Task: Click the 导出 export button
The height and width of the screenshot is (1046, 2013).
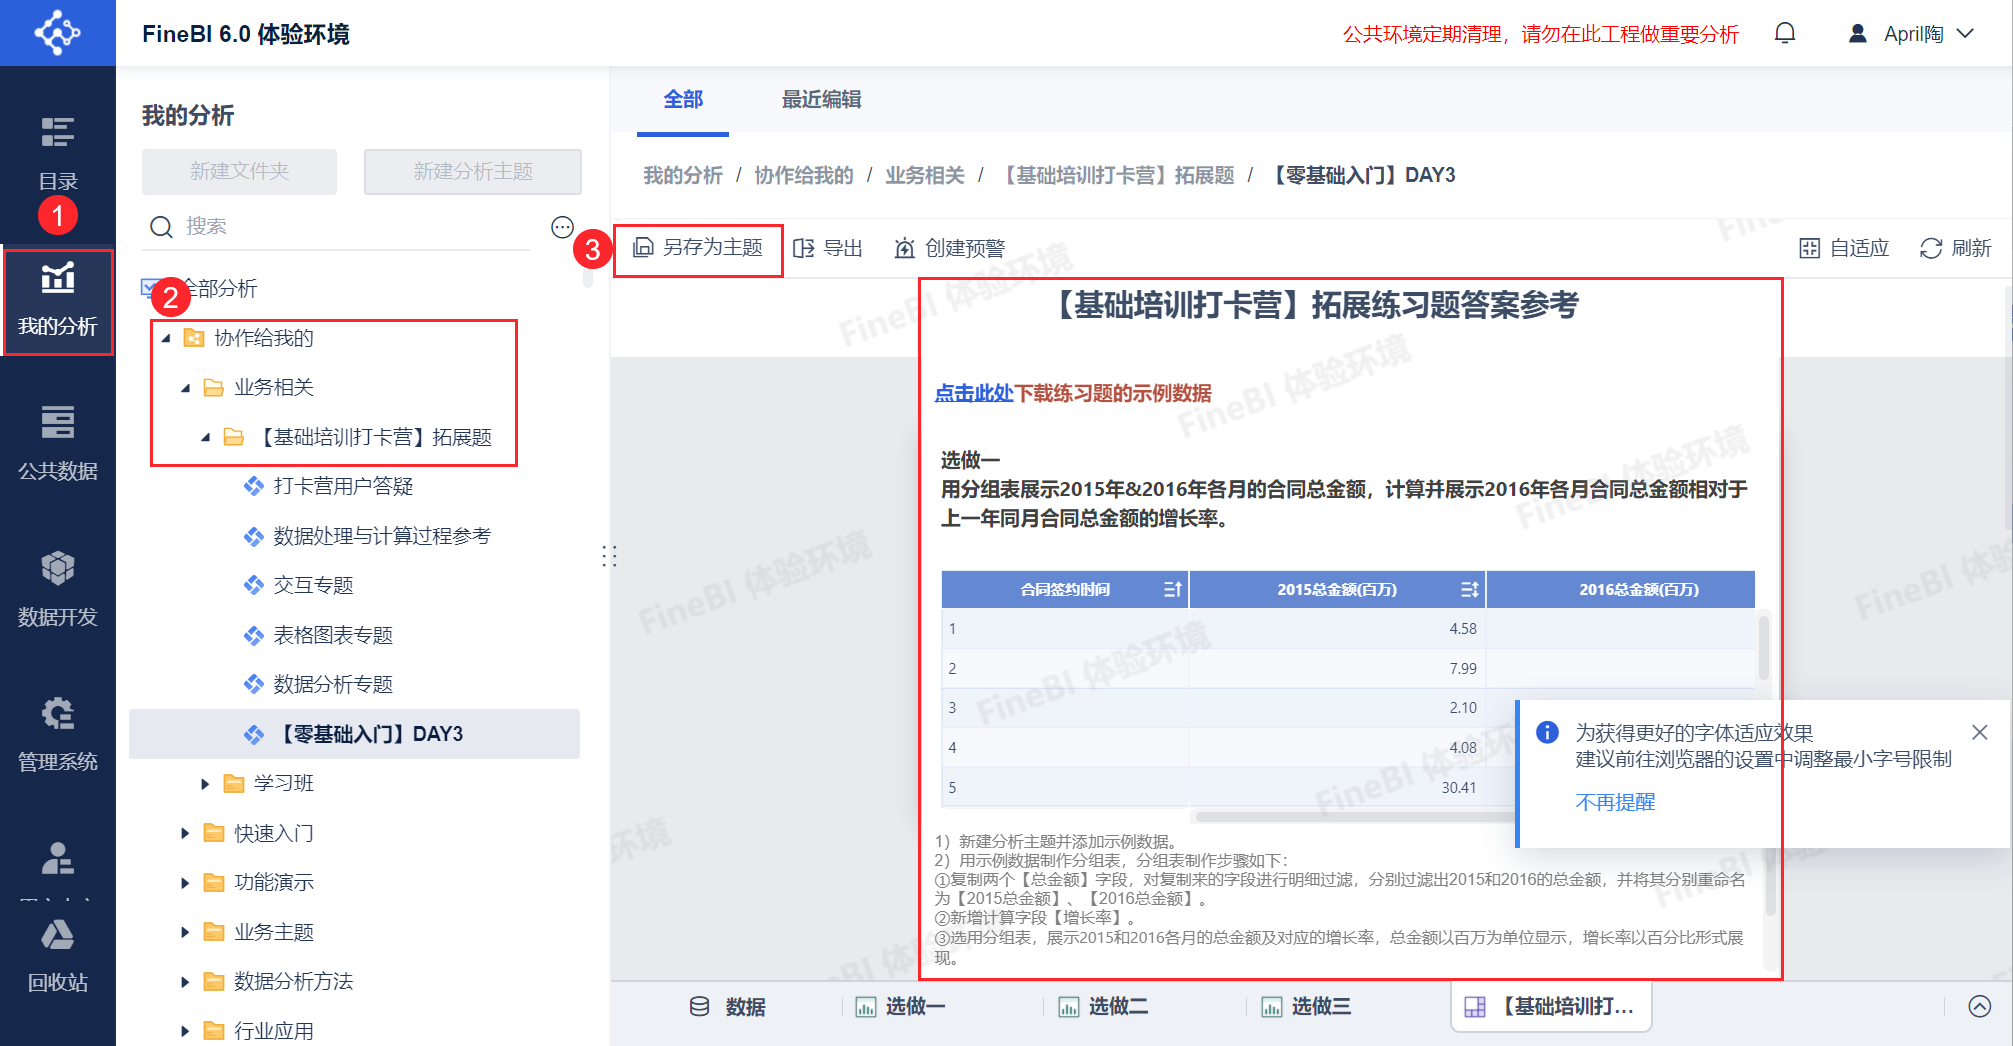Action: [x=828, y=248]
